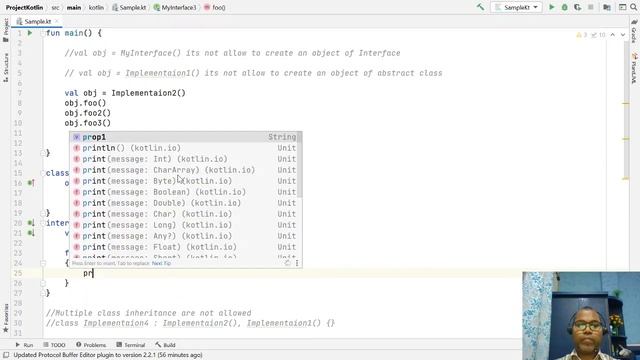Choose print(message: Any?) suggestion

[184, 236]
